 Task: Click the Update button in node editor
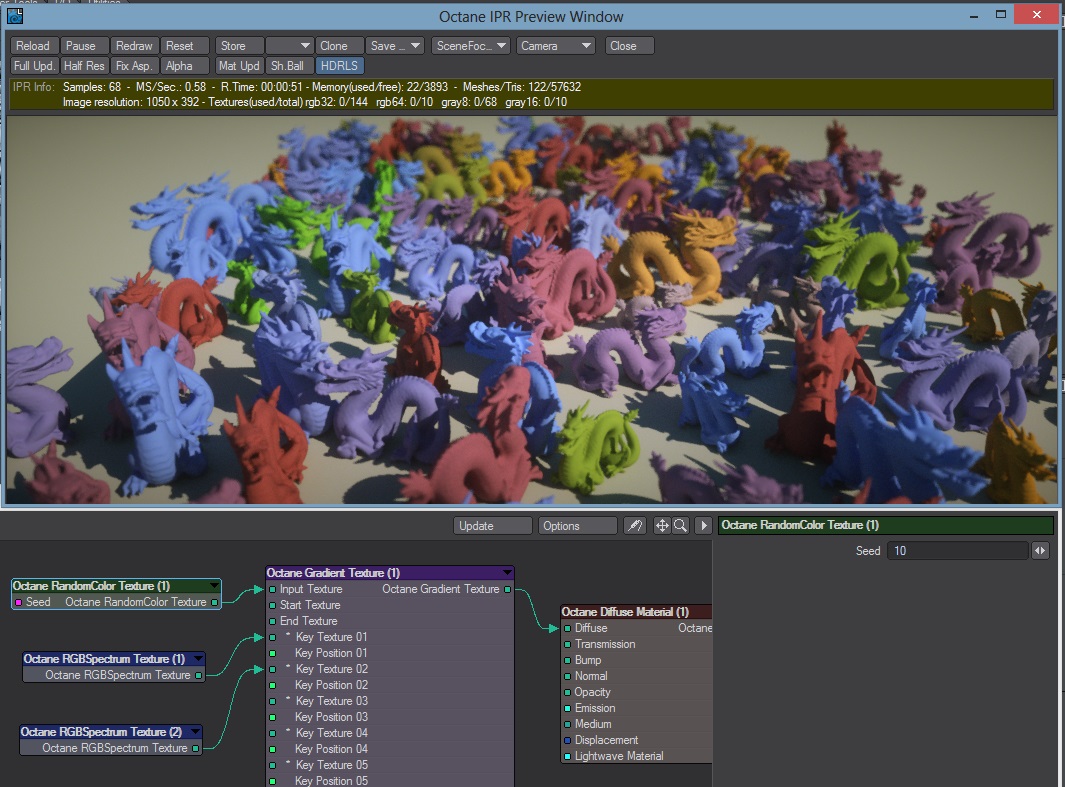(492, 526)
